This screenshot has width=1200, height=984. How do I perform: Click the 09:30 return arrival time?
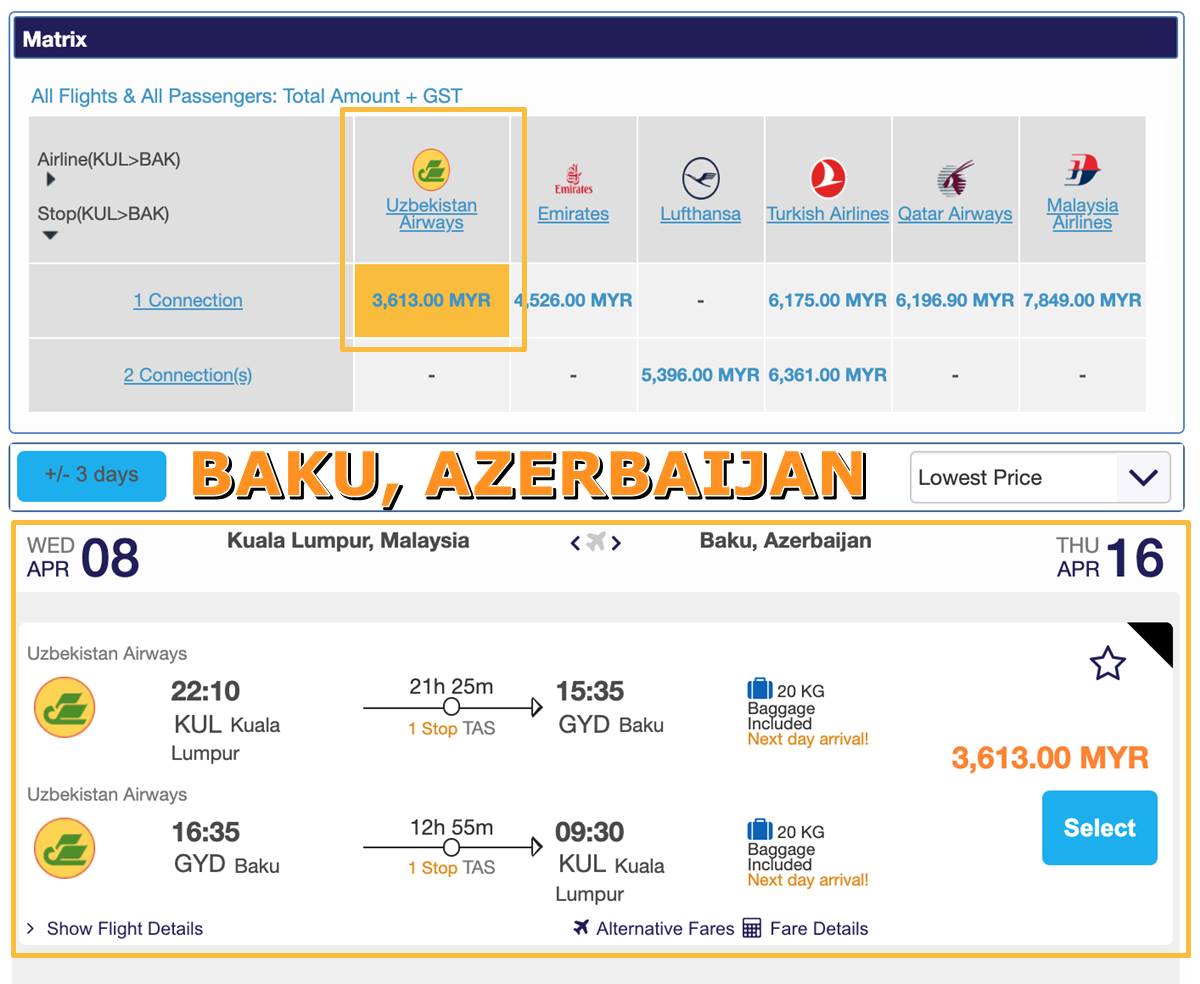pos(590,832)
